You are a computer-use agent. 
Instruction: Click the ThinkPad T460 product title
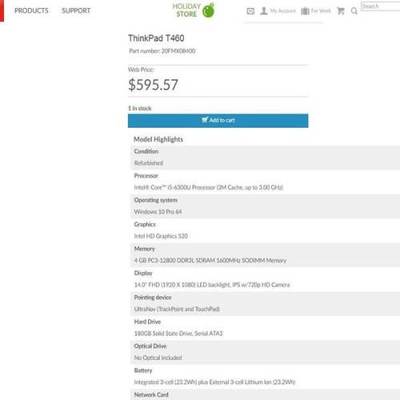point(156,38)
